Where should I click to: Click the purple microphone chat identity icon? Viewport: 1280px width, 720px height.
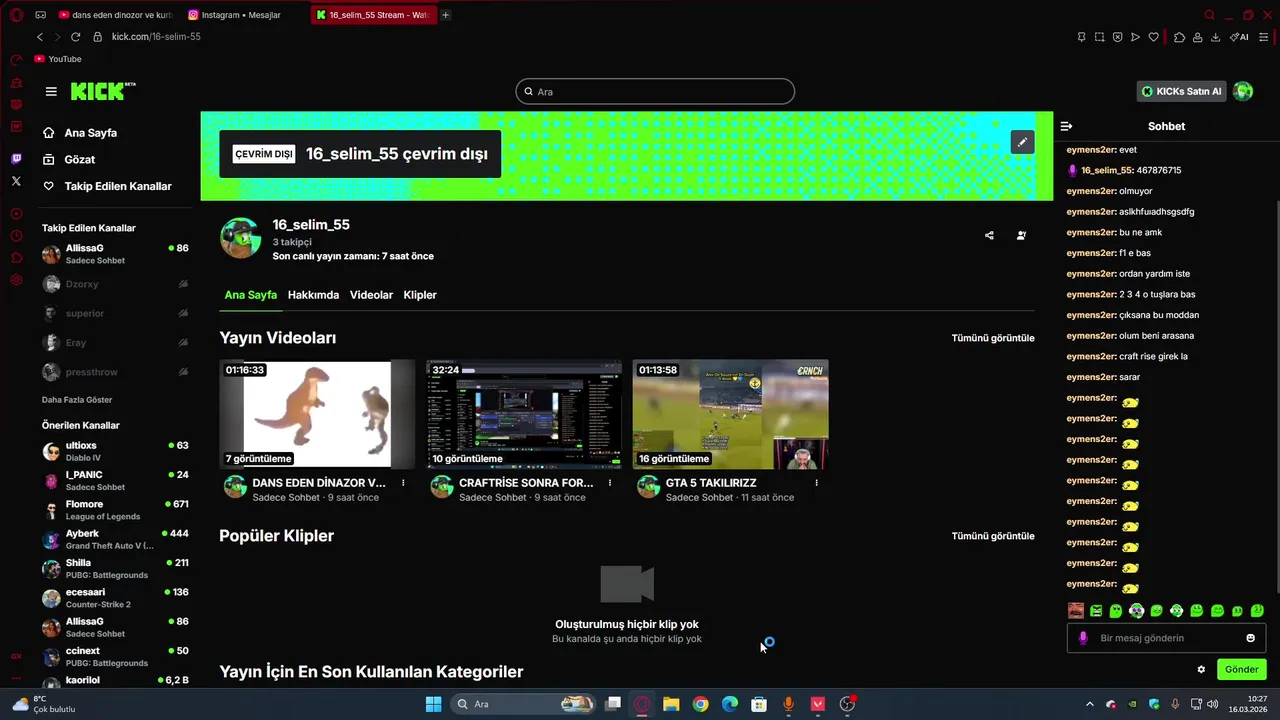[x=1083, y=638]
